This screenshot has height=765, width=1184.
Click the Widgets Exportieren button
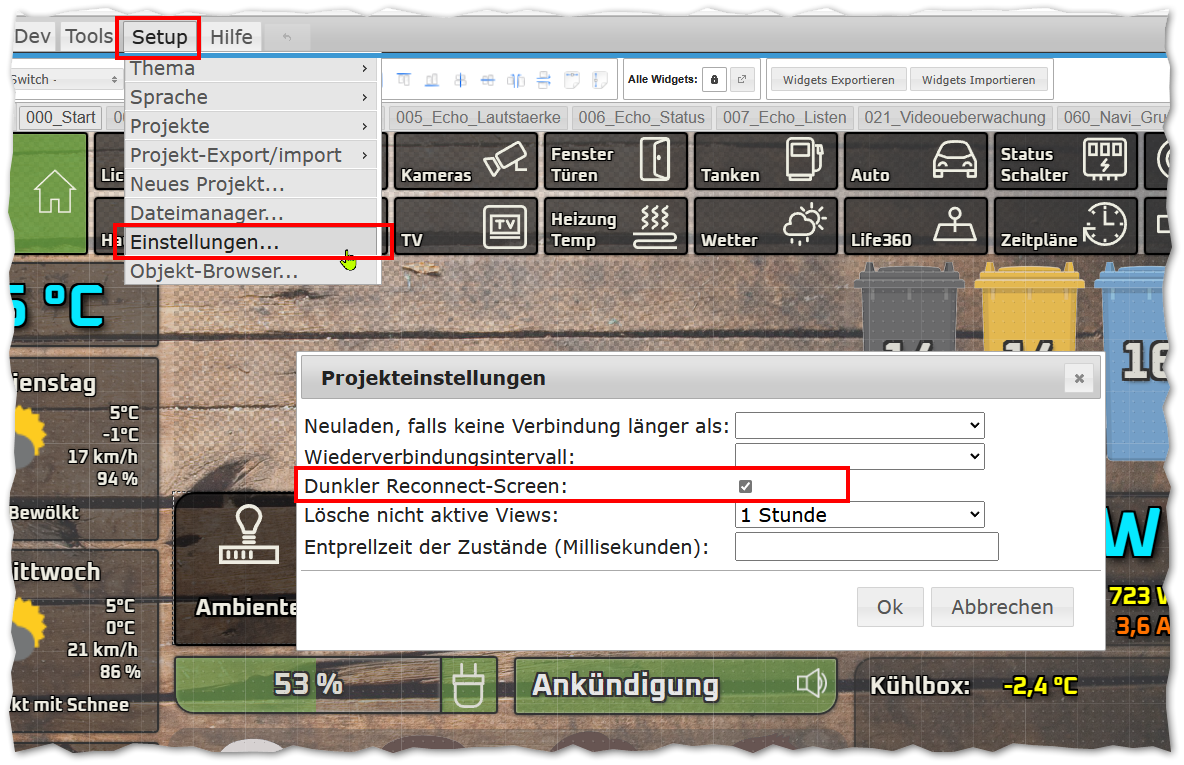(838, 80)
